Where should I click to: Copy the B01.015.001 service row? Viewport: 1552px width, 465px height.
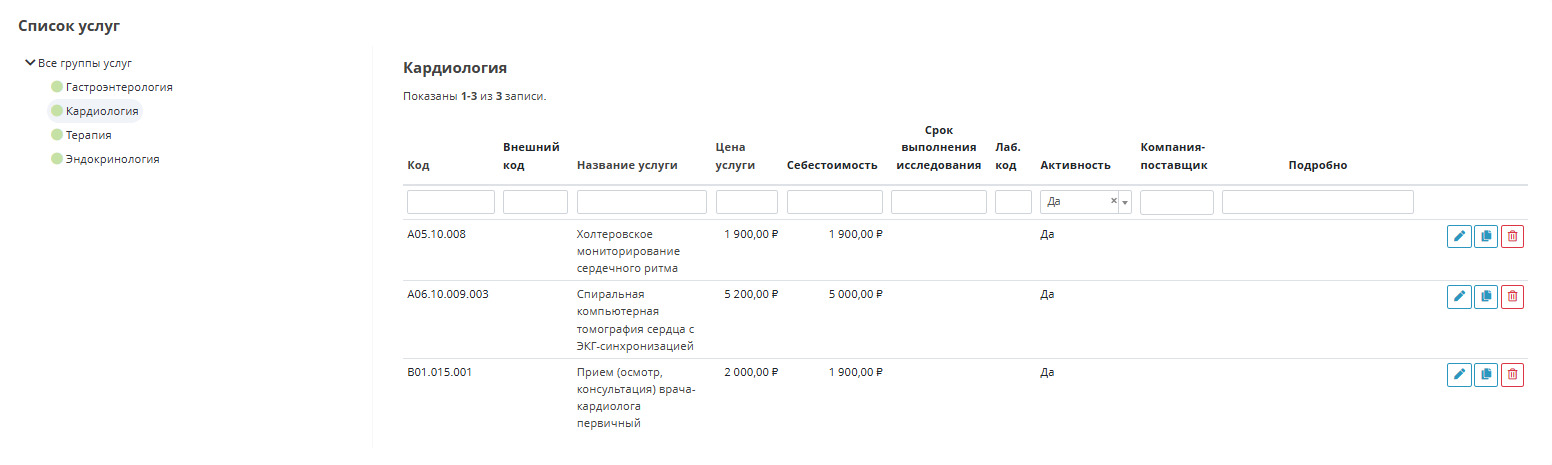[x=1486, y=375]
